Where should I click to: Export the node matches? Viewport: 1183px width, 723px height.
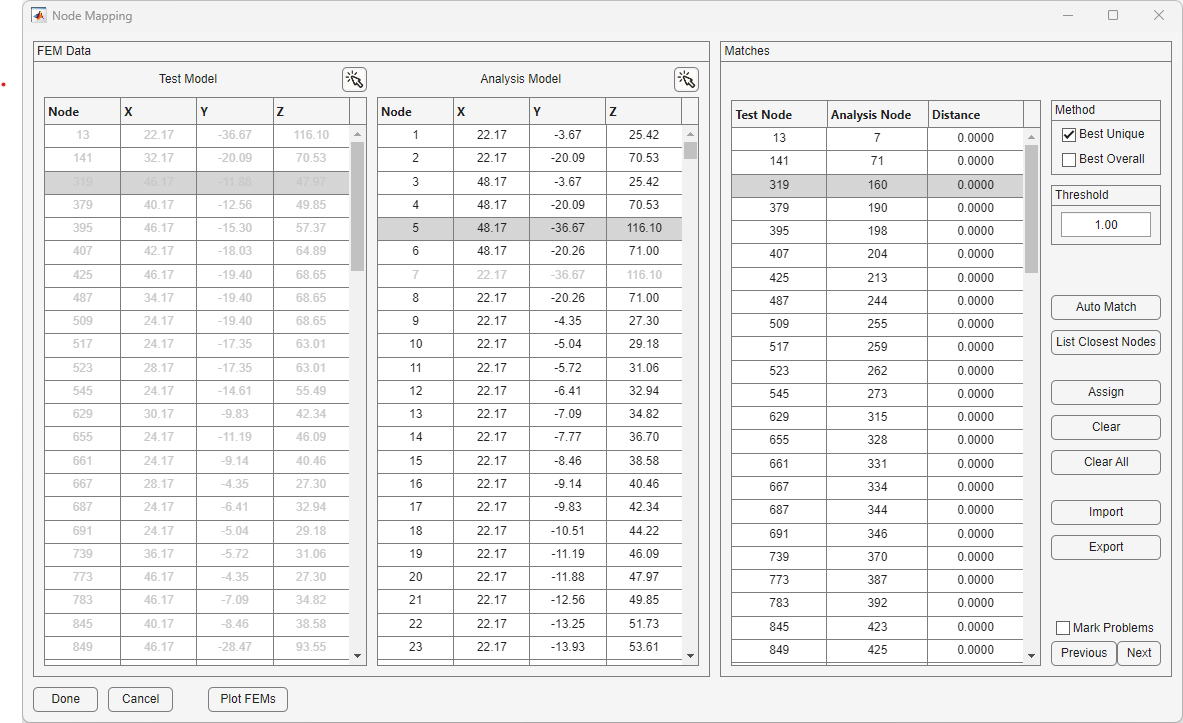1105,547
